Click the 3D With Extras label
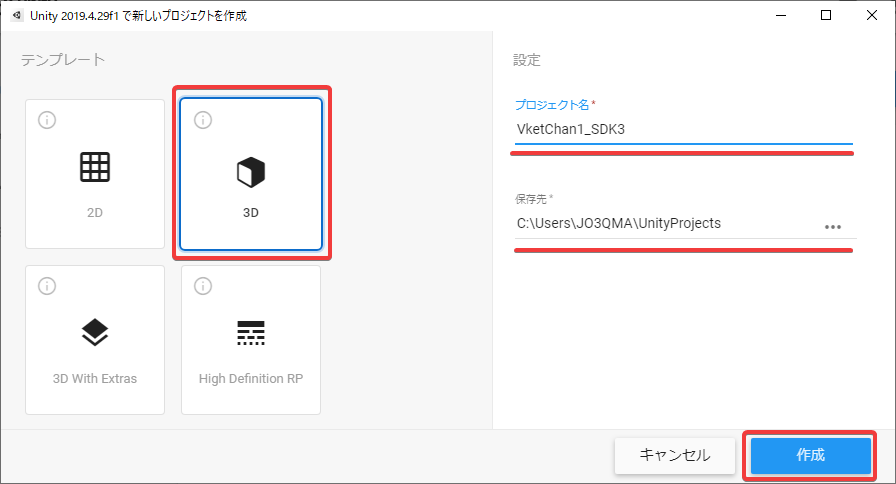The width and height of the screenshot is (896, 484). click(95, 378)
